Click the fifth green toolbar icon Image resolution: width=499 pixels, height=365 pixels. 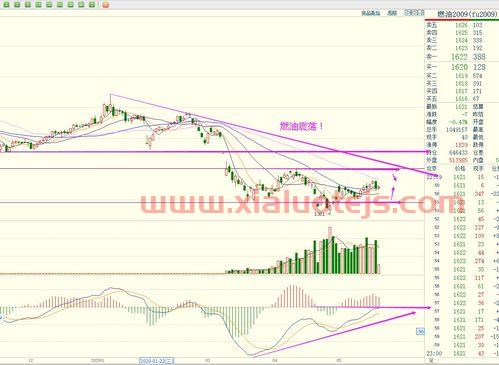(49, 5)
